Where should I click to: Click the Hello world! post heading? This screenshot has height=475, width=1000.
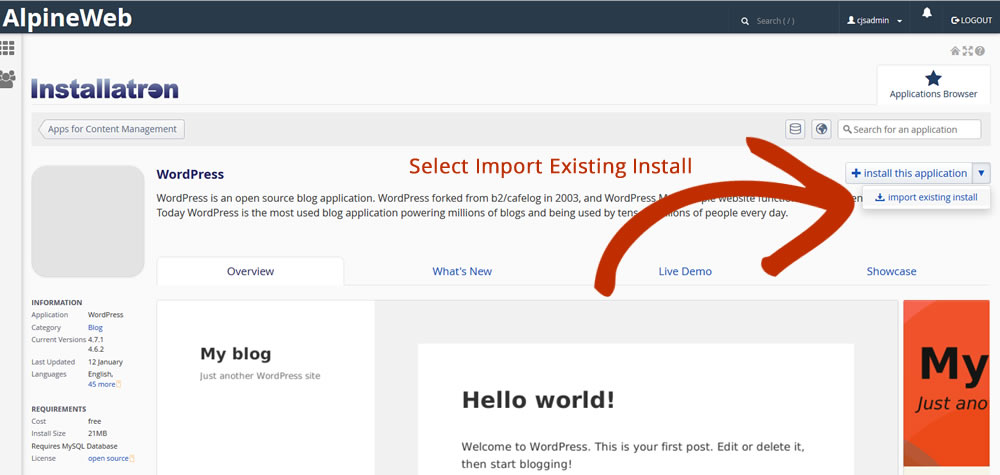point(538,400)
